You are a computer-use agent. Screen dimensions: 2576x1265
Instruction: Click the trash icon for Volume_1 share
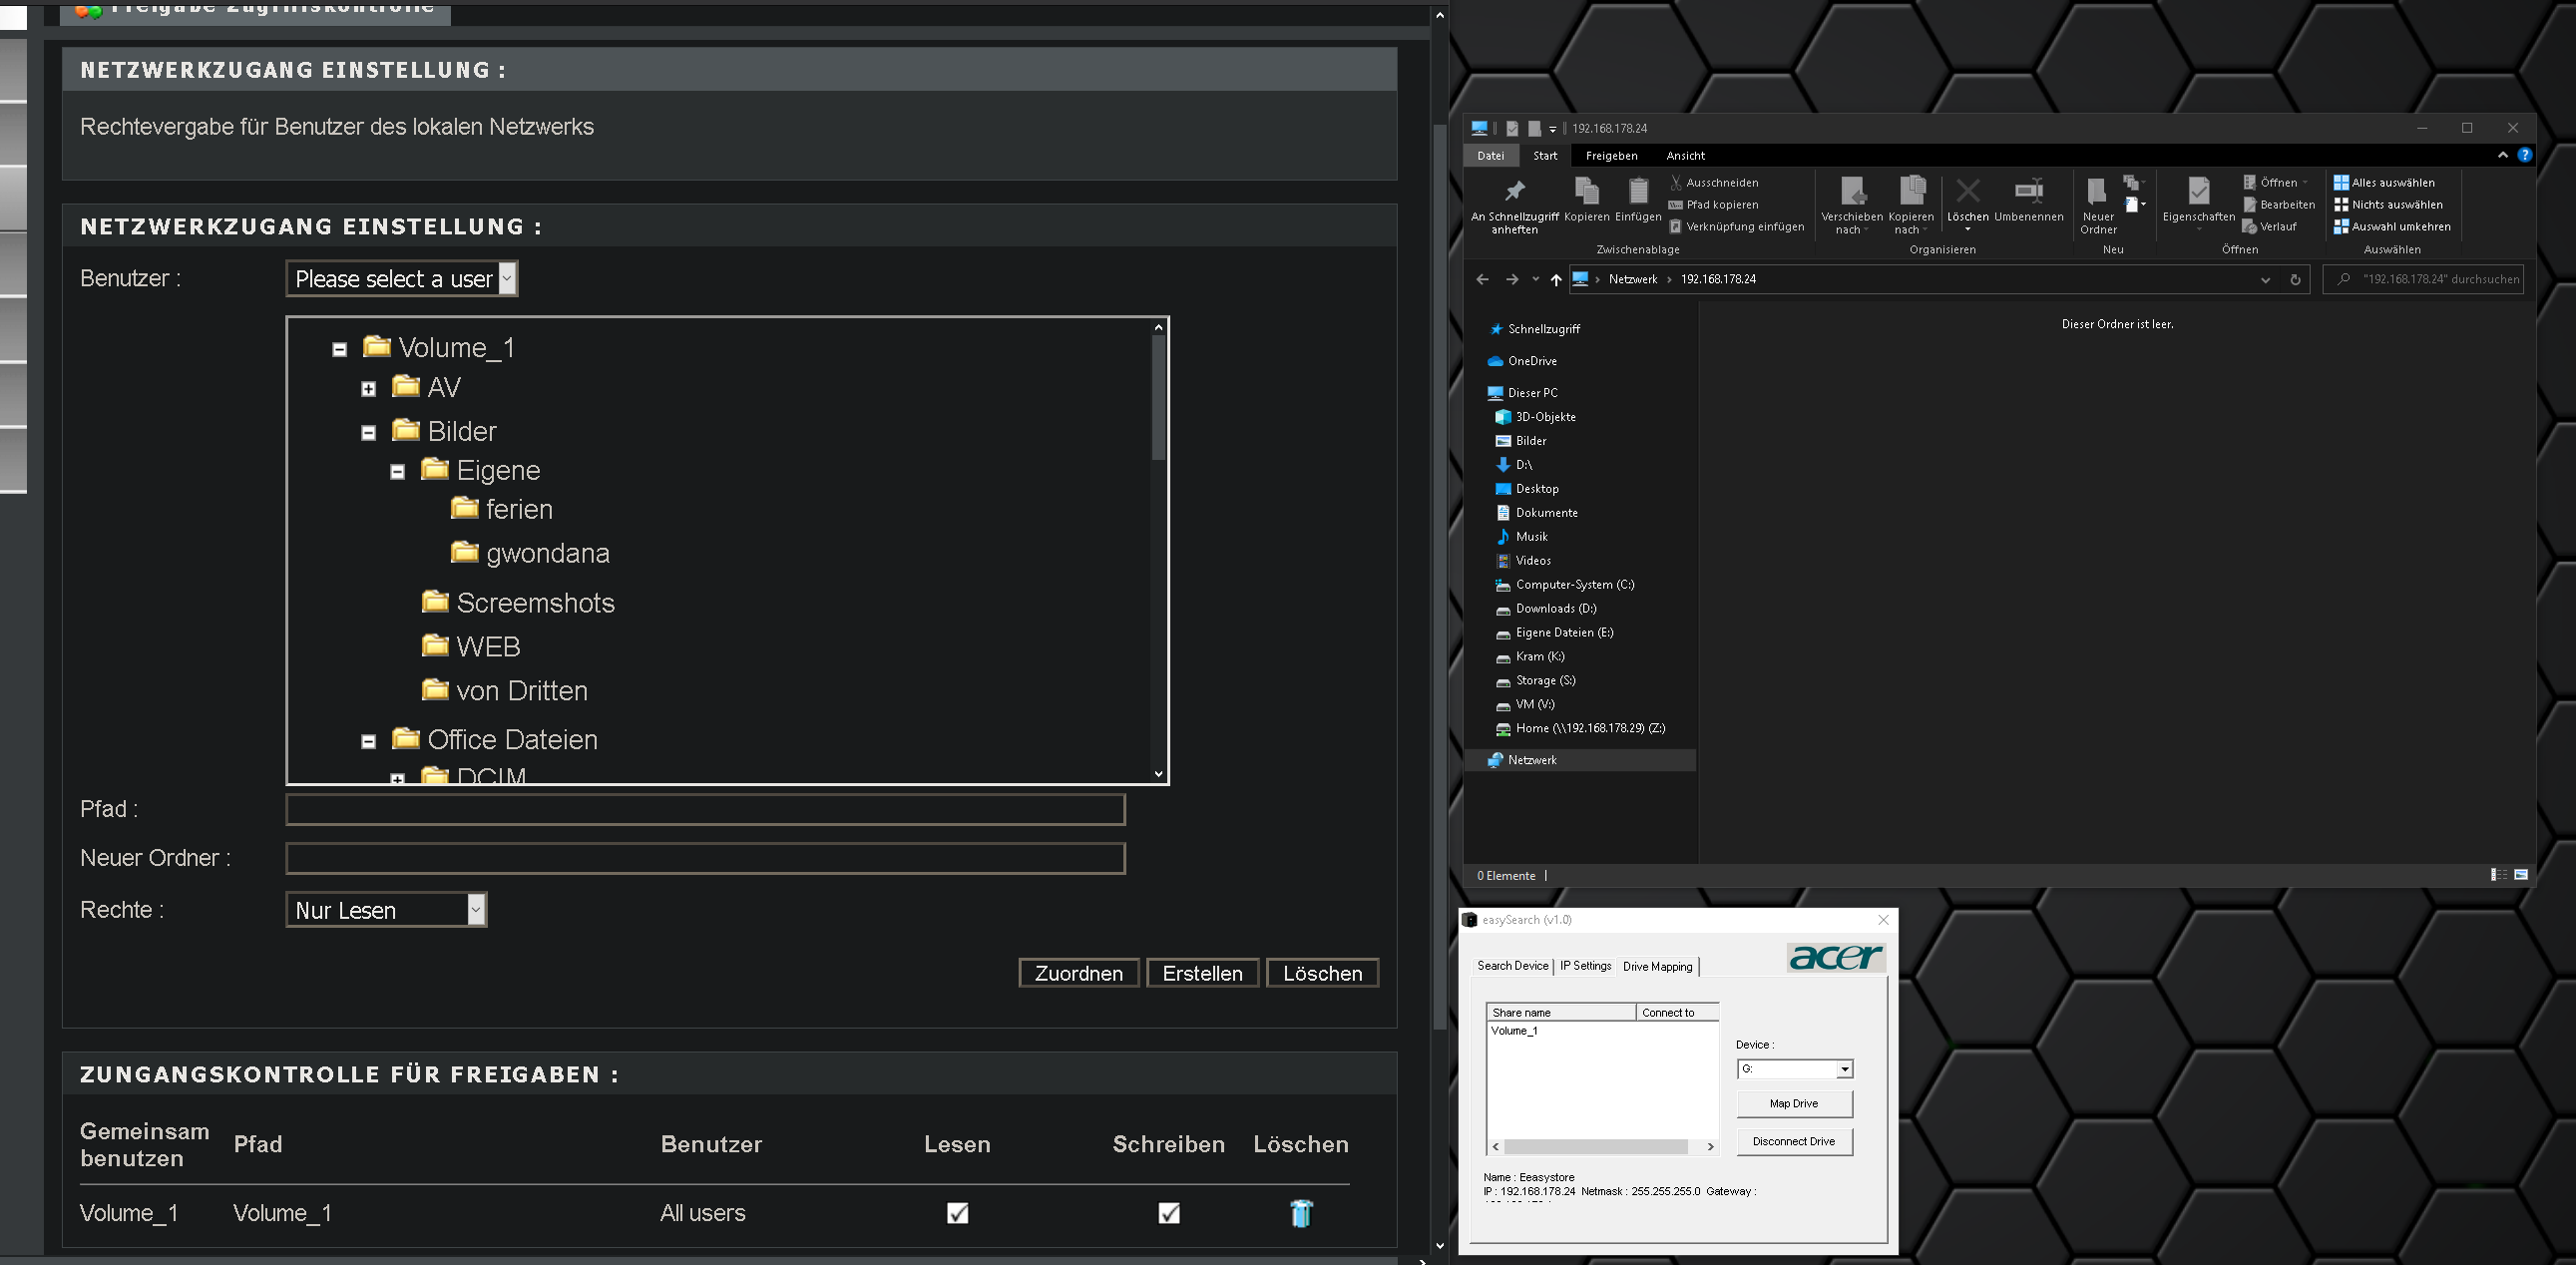pyautogui.click(x=1300, y=1213)
